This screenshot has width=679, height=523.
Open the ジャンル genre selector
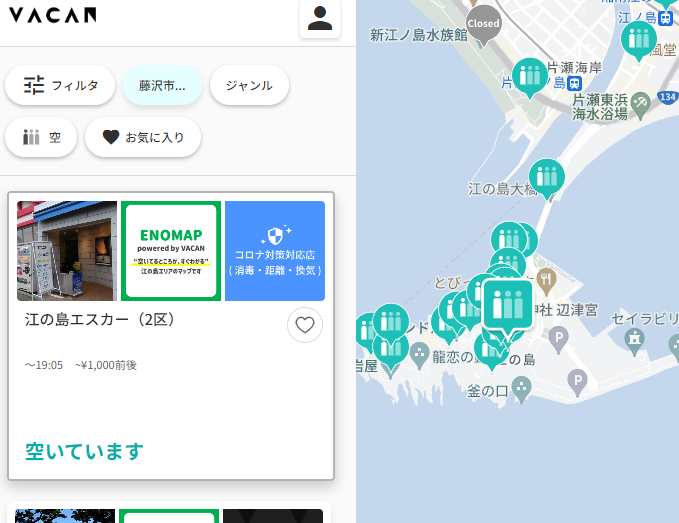click(249, 85)
